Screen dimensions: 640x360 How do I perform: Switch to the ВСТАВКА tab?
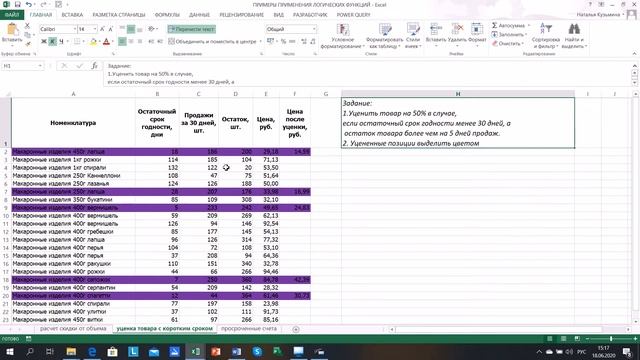[x=72, y=15]
